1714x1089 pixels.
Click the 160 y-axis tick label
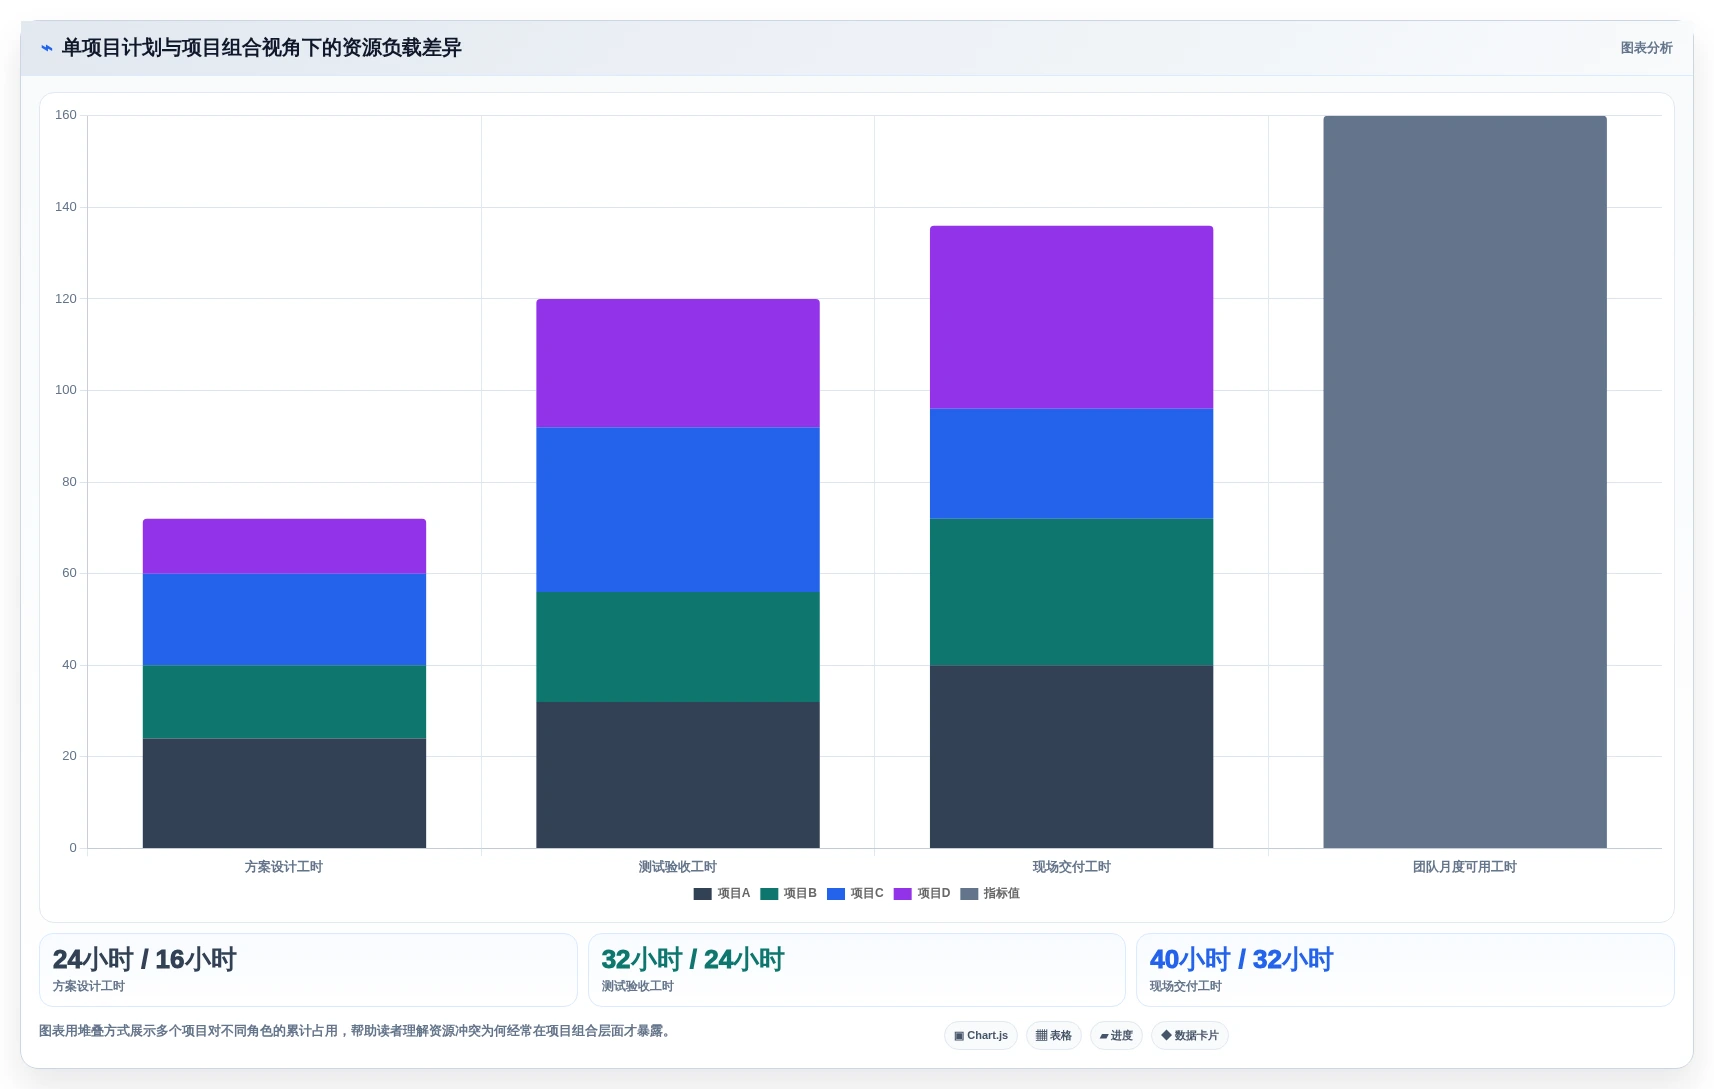(66, 115)
